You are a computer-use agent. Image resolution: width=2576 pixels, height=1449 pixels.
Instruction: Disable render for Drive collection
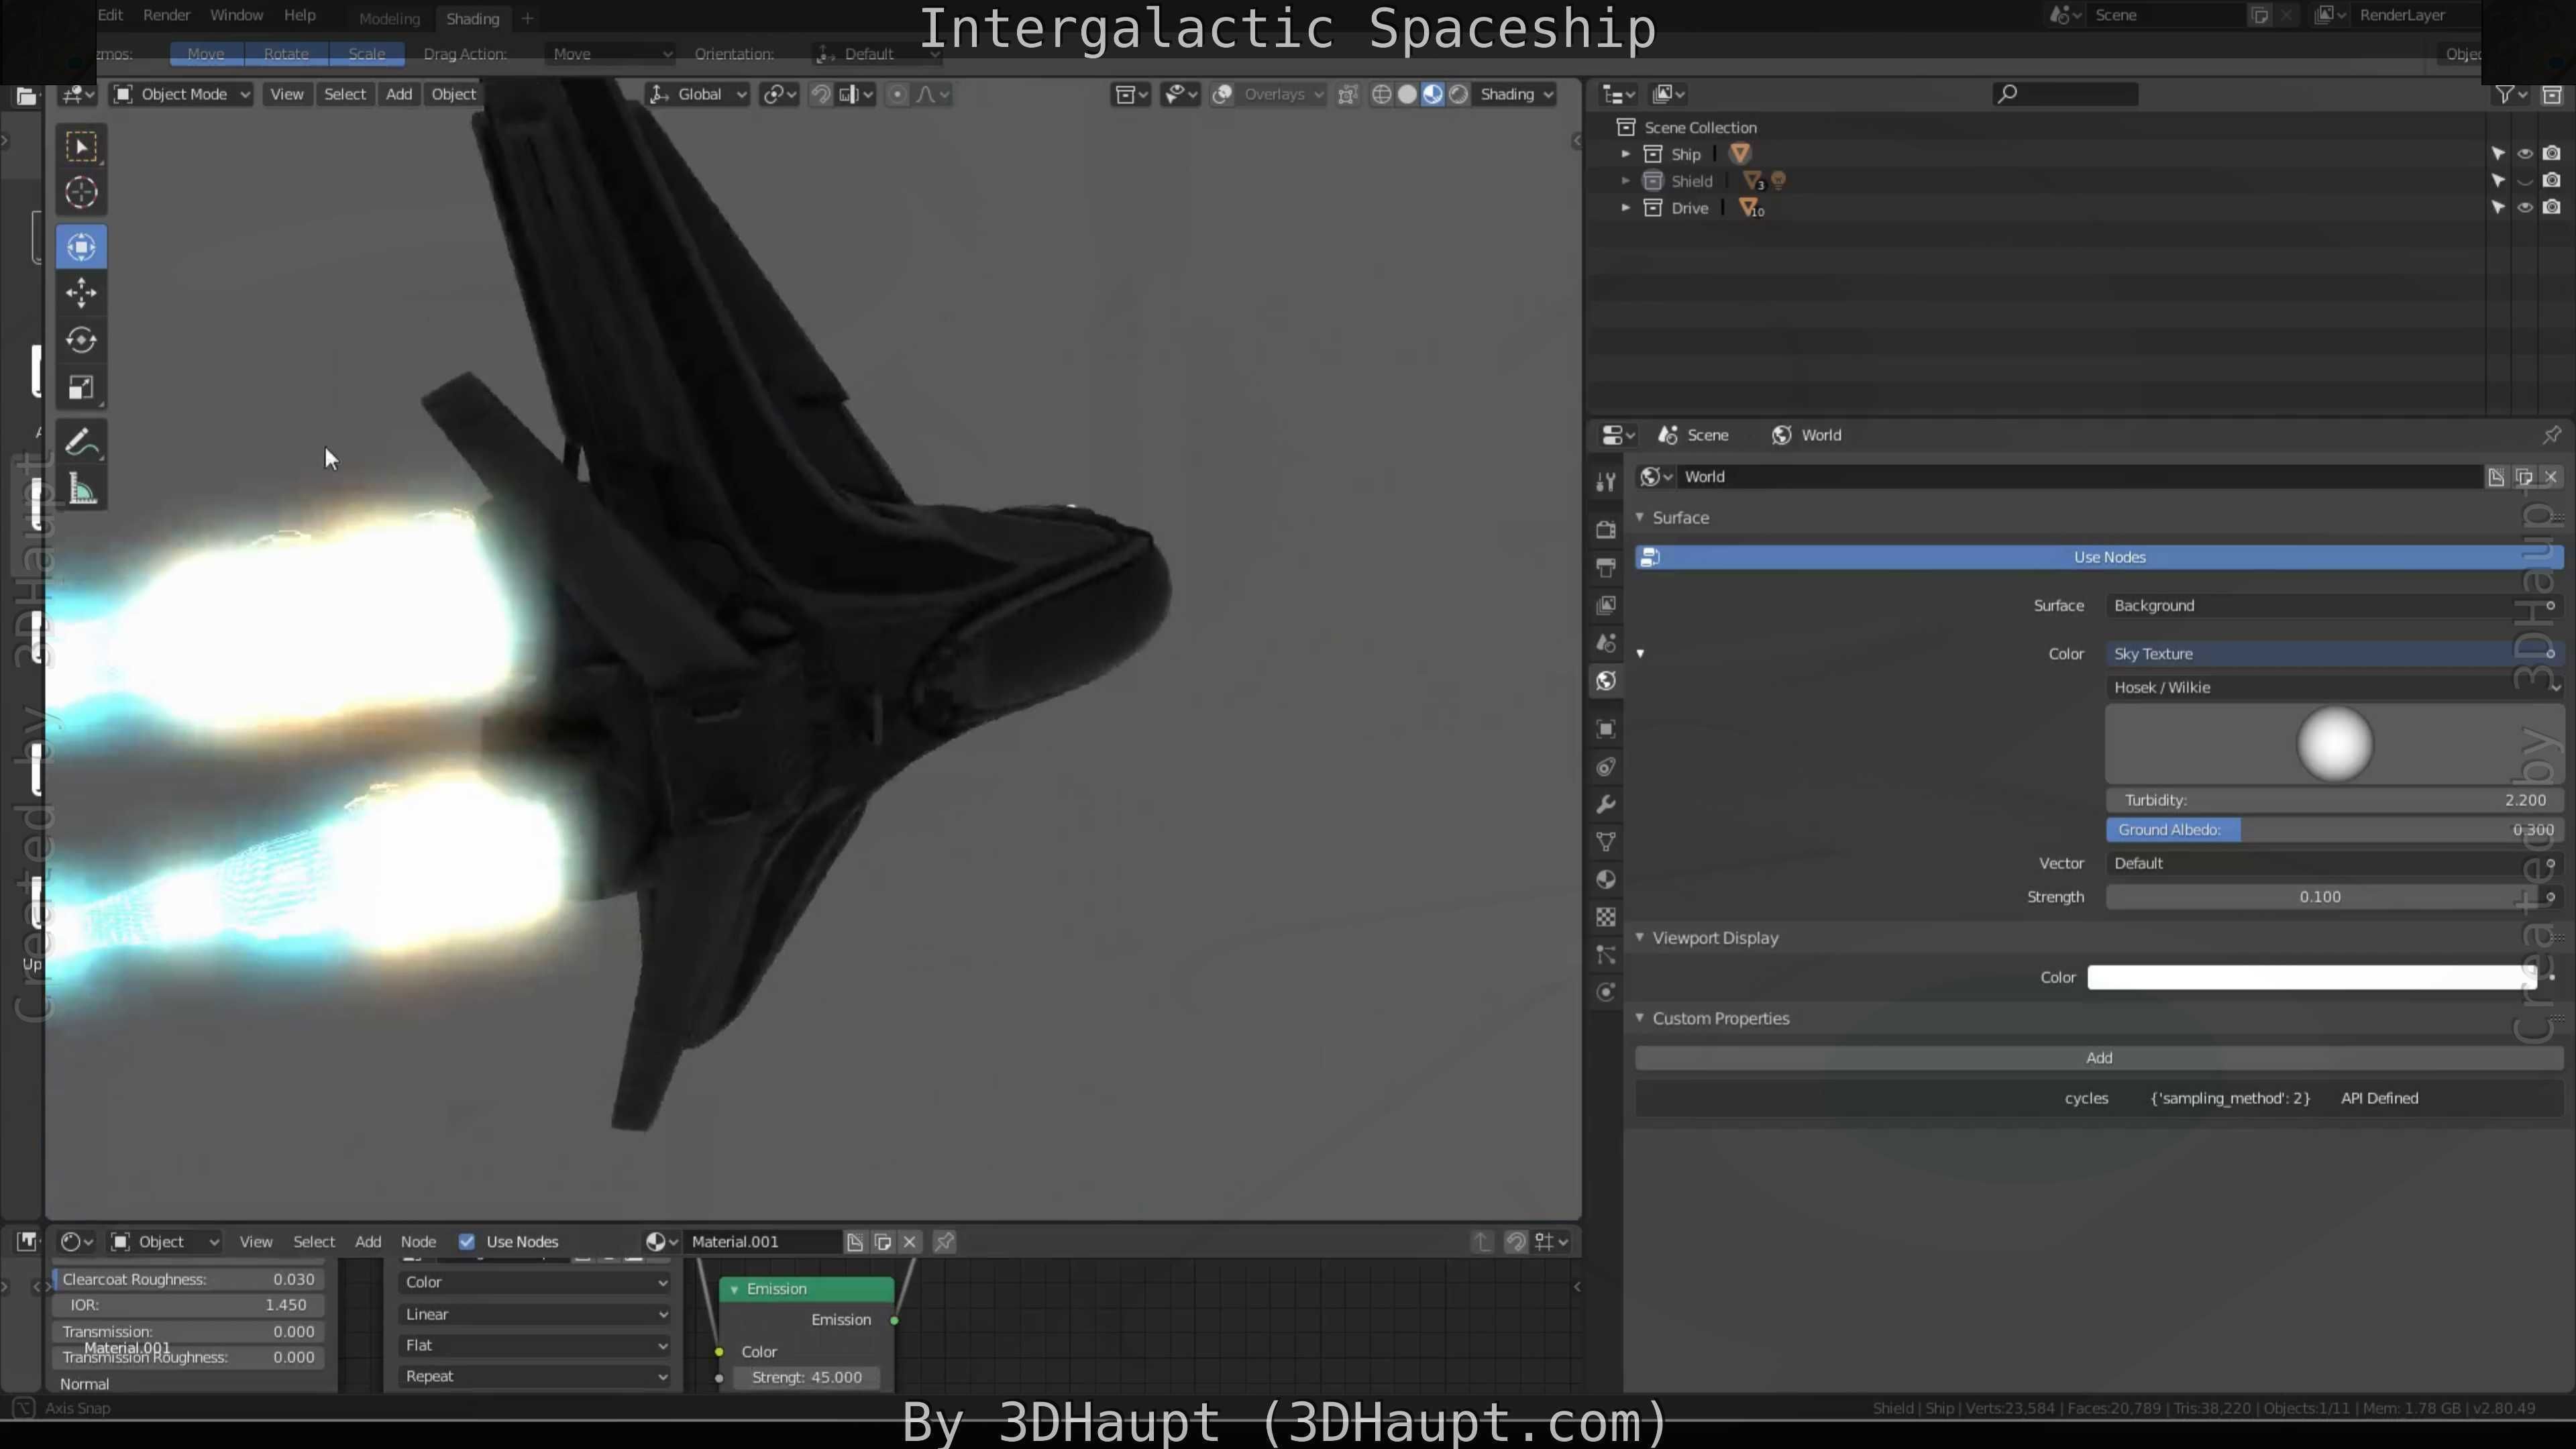2551,208
